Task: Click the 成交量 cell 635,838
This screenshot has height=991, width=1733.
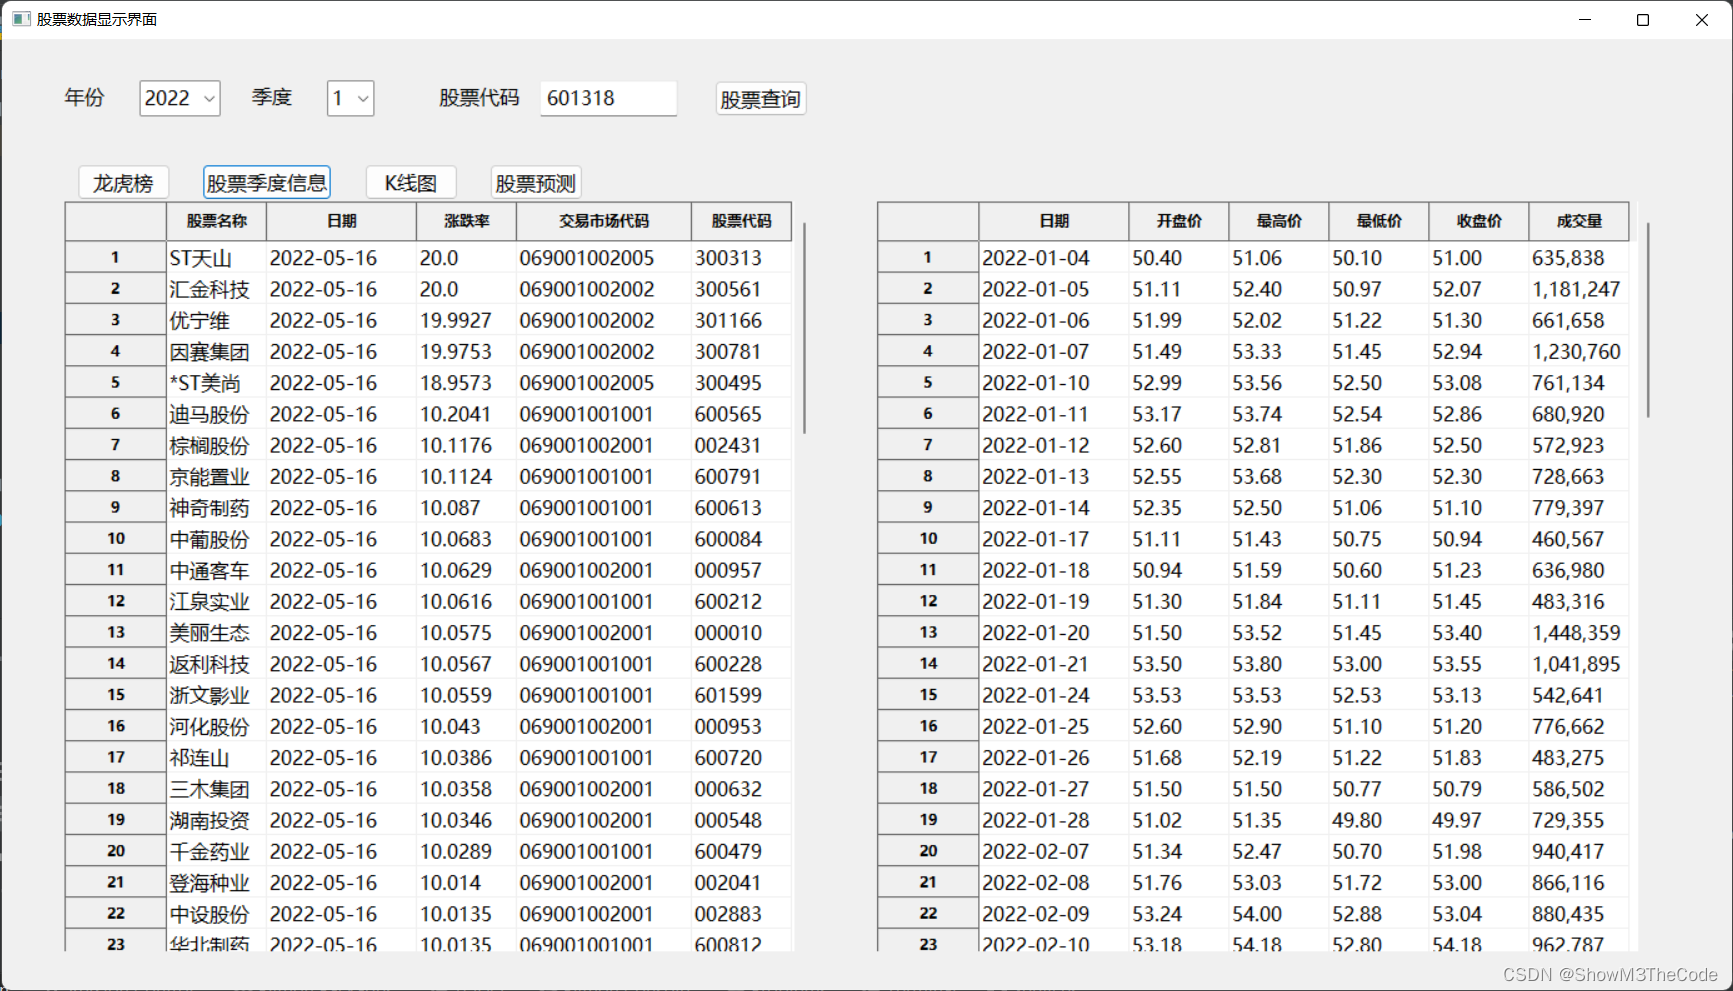Action: 1579,258
